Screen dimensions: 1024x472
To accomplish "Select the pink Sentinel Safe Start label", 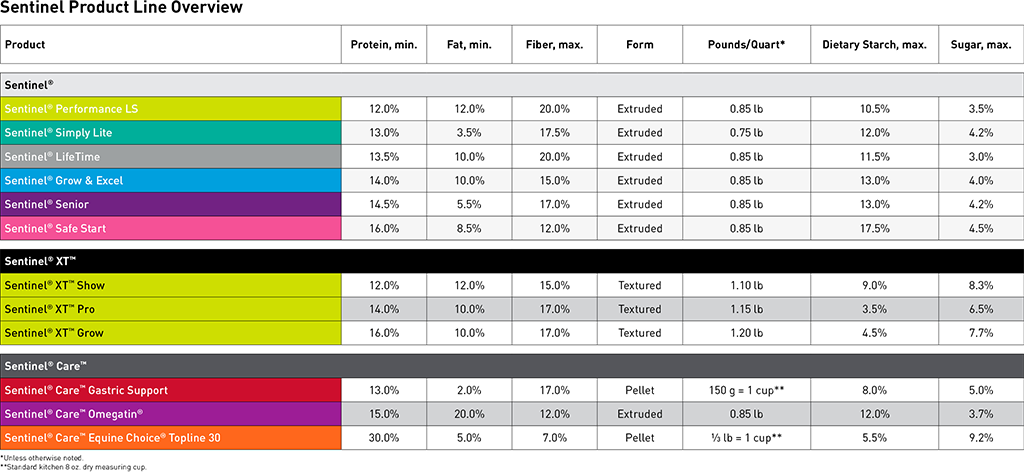I will pos(171,228).
